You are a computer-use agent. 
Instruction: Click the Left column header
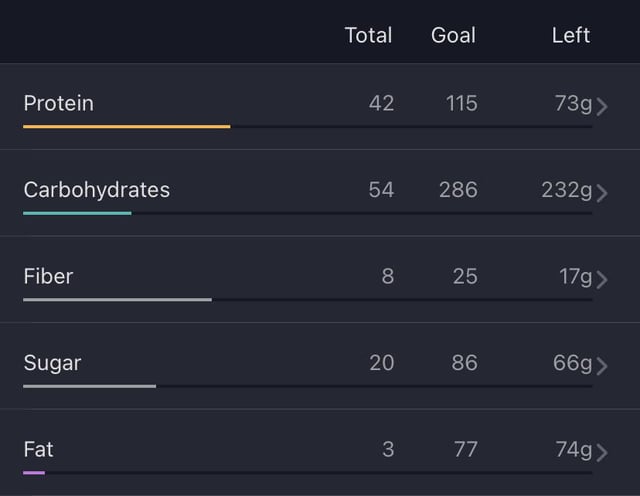(x=571, y=35)
